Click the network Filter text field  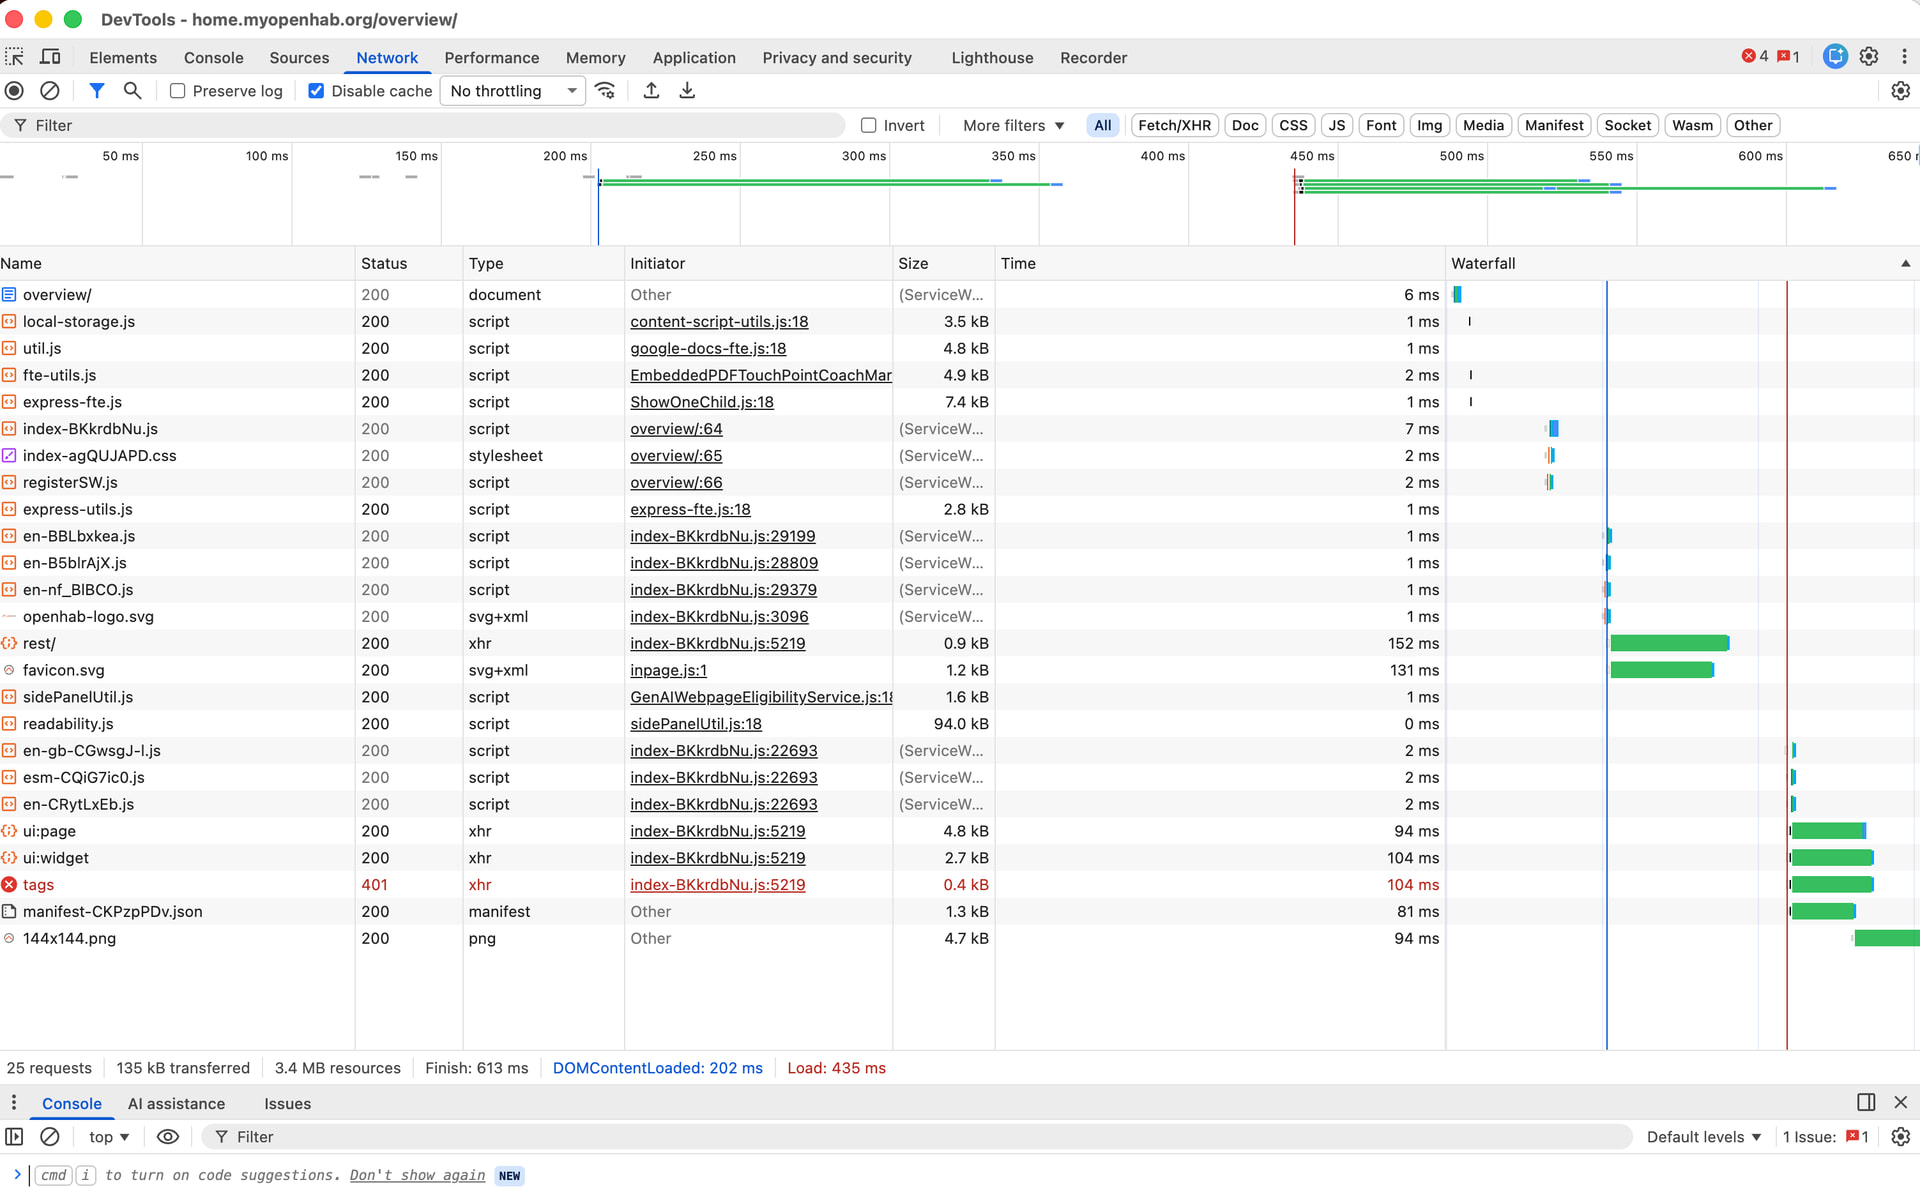430,125
